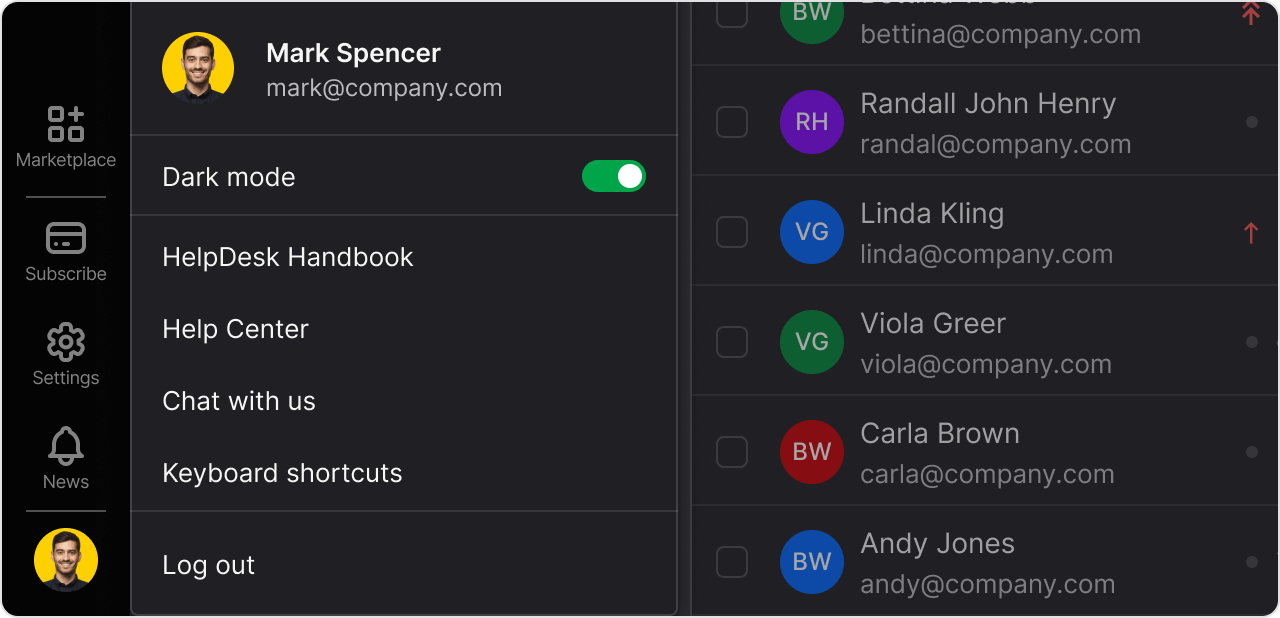Click the gray status dot on Randall's row
The height and width of the screenshot is (618, 1280).
(1251, 124)
